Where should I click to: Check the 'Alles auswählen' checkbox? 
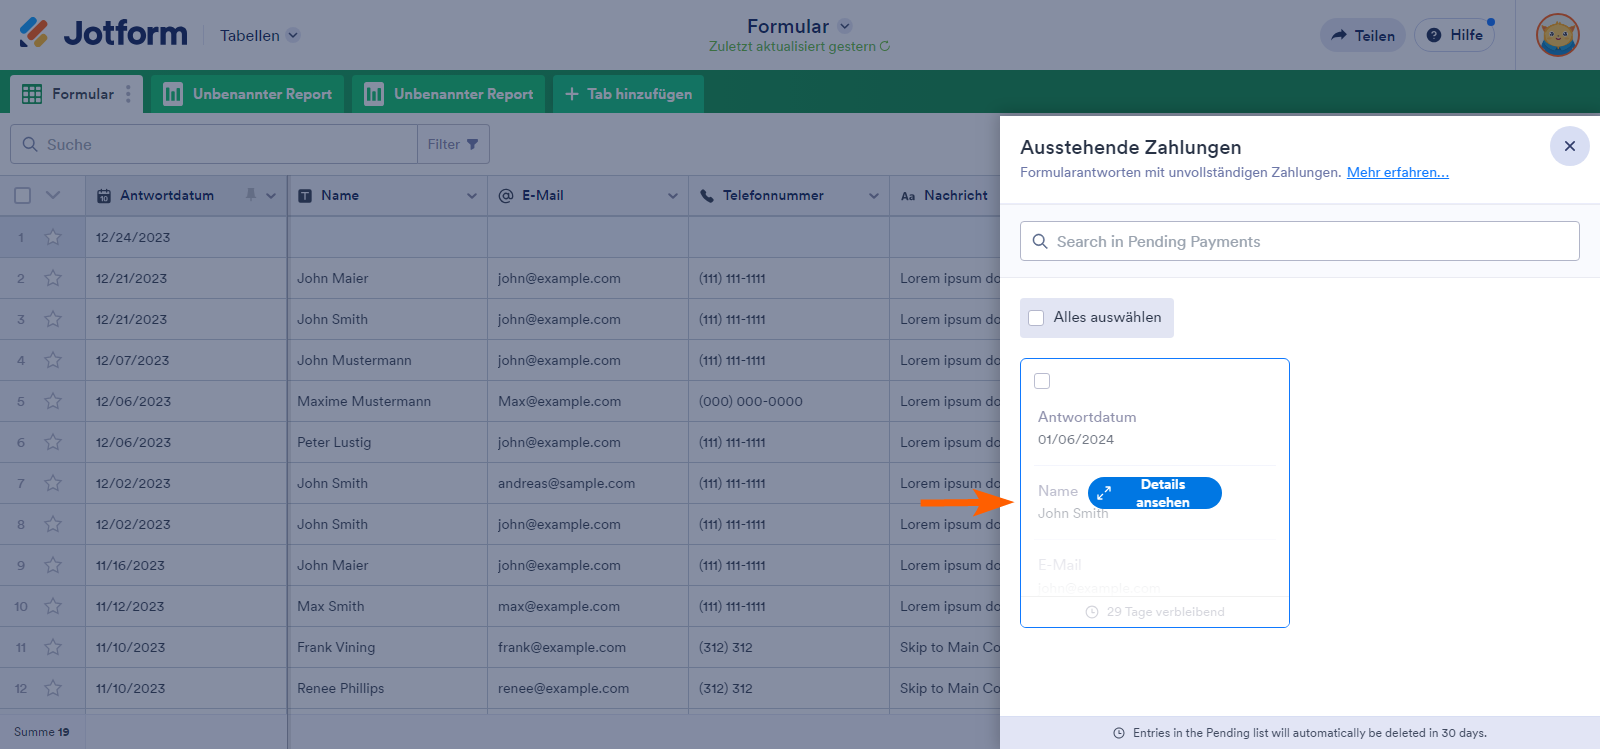point(1036,318)
